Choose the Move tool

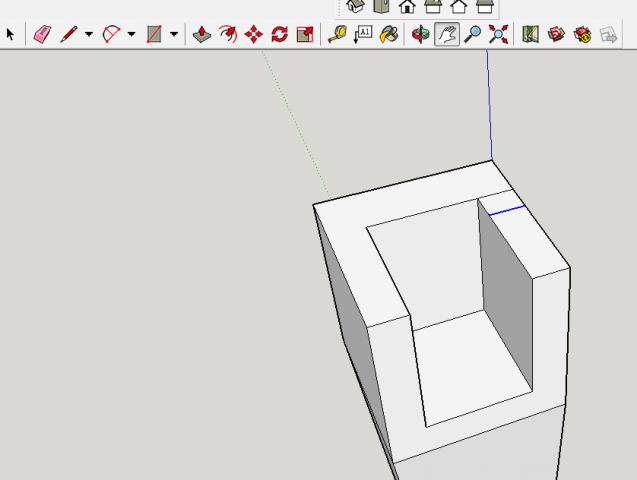coord(254,34)
